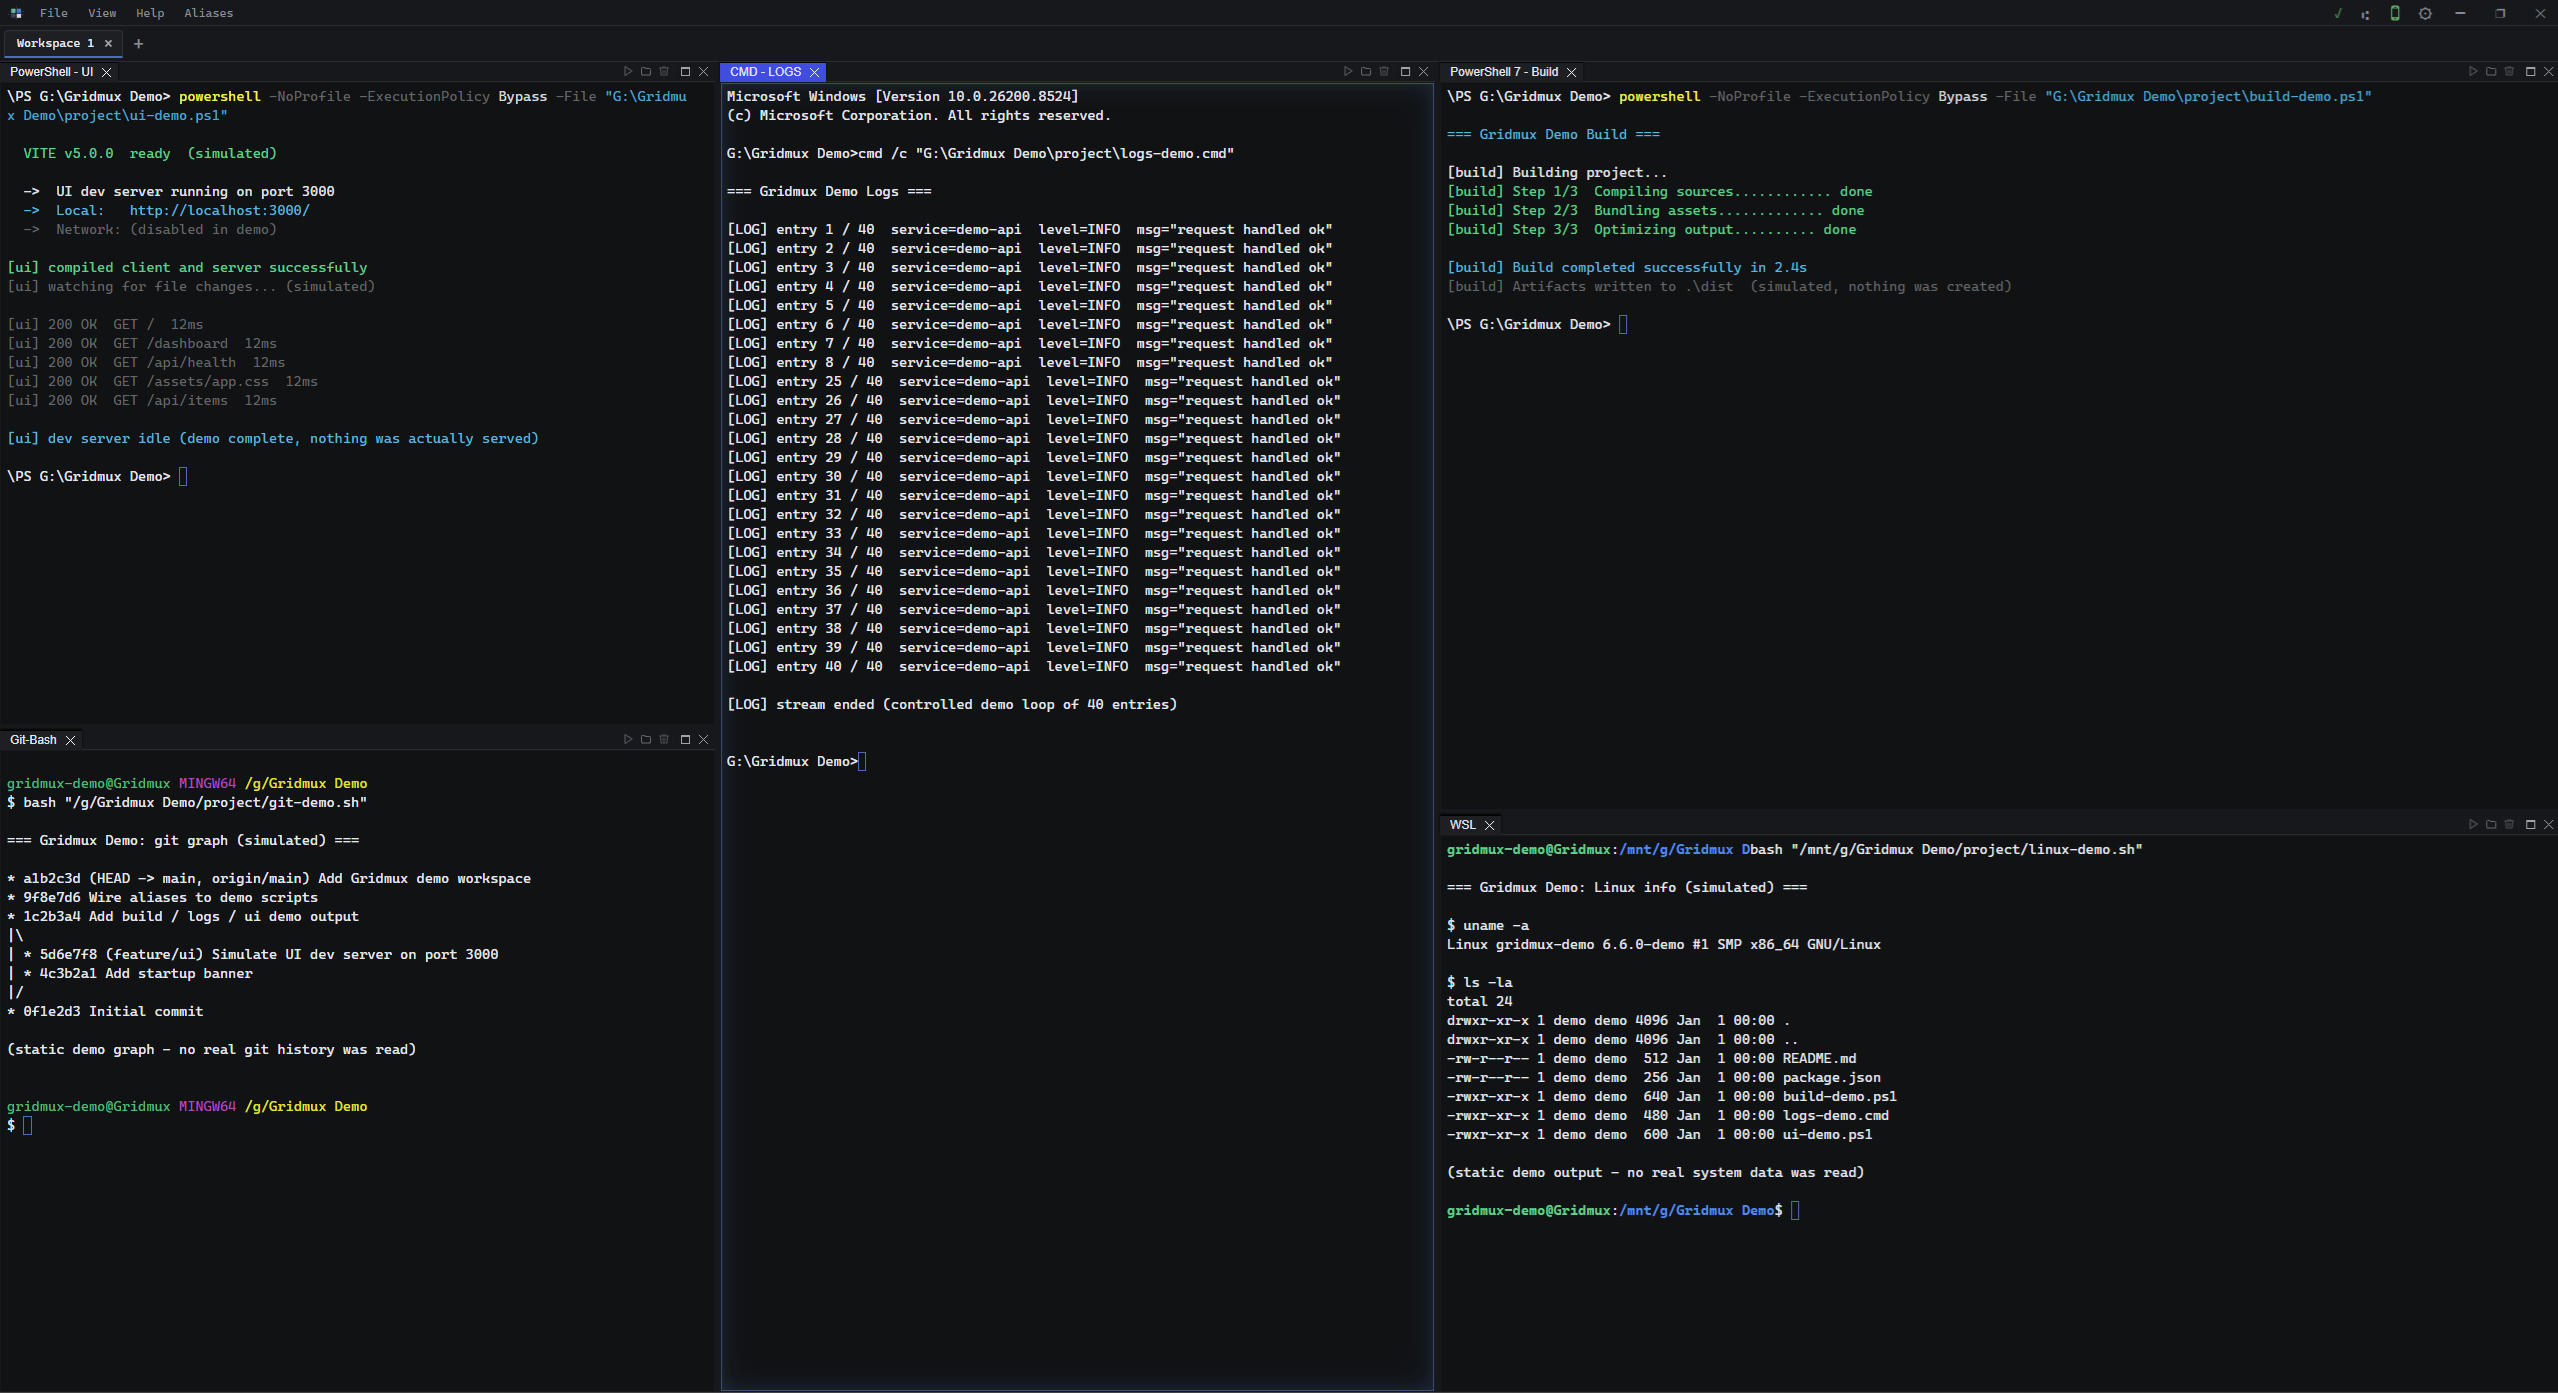This screenshot has height=1393, width=2558.
Task: Maximize the PowerShell - UI pane
Action: [x=685, y=72]
